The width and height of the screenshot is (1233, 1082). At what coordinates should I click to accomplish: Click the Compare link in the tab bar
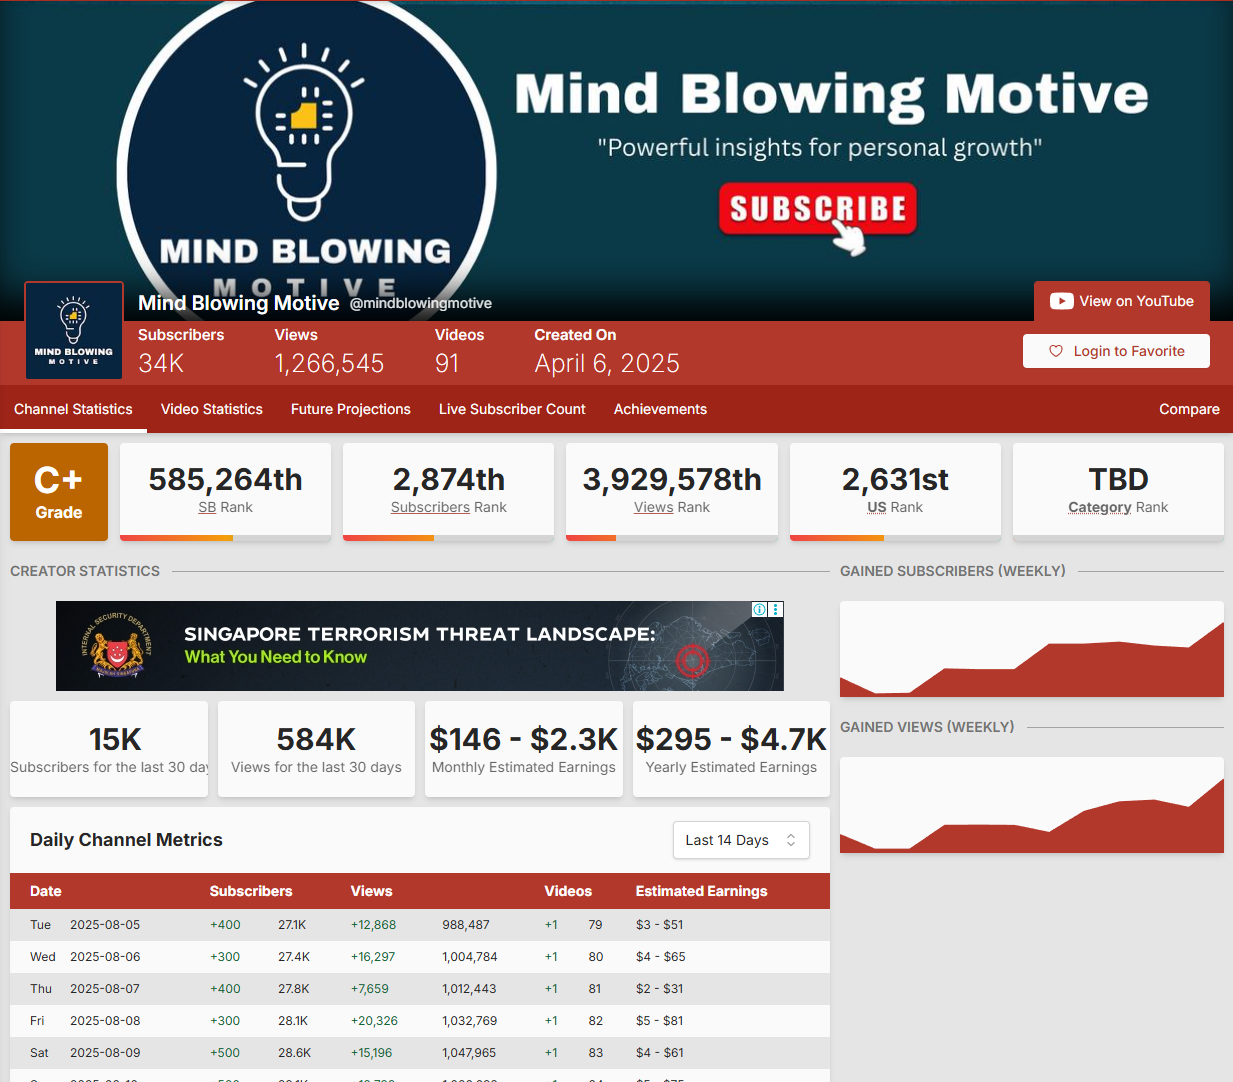click(1189, 409)
